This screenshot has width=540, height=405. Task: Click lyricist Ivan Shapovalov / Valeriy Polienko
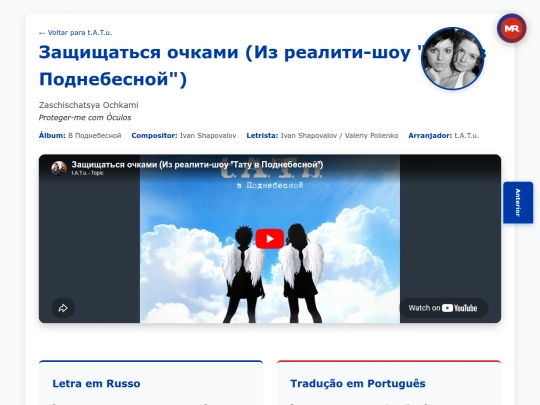coord(339,136)
